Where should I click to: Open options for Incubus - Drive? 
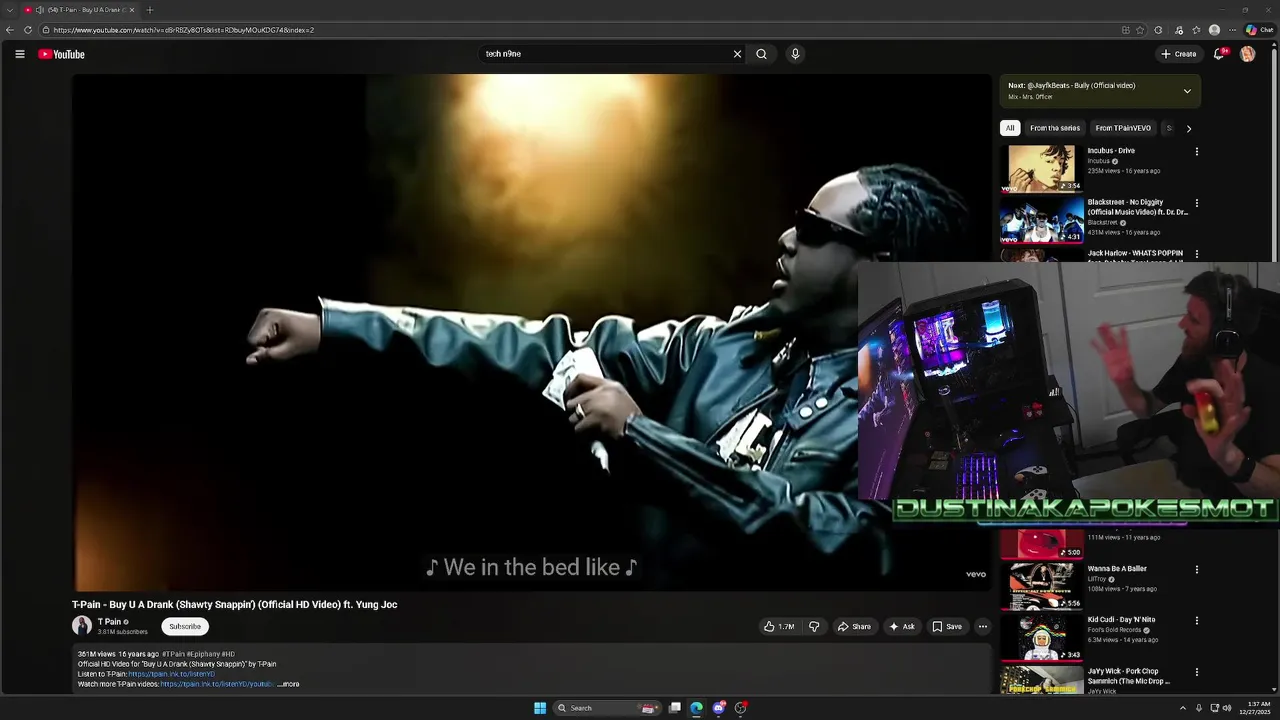(1196, 152)
